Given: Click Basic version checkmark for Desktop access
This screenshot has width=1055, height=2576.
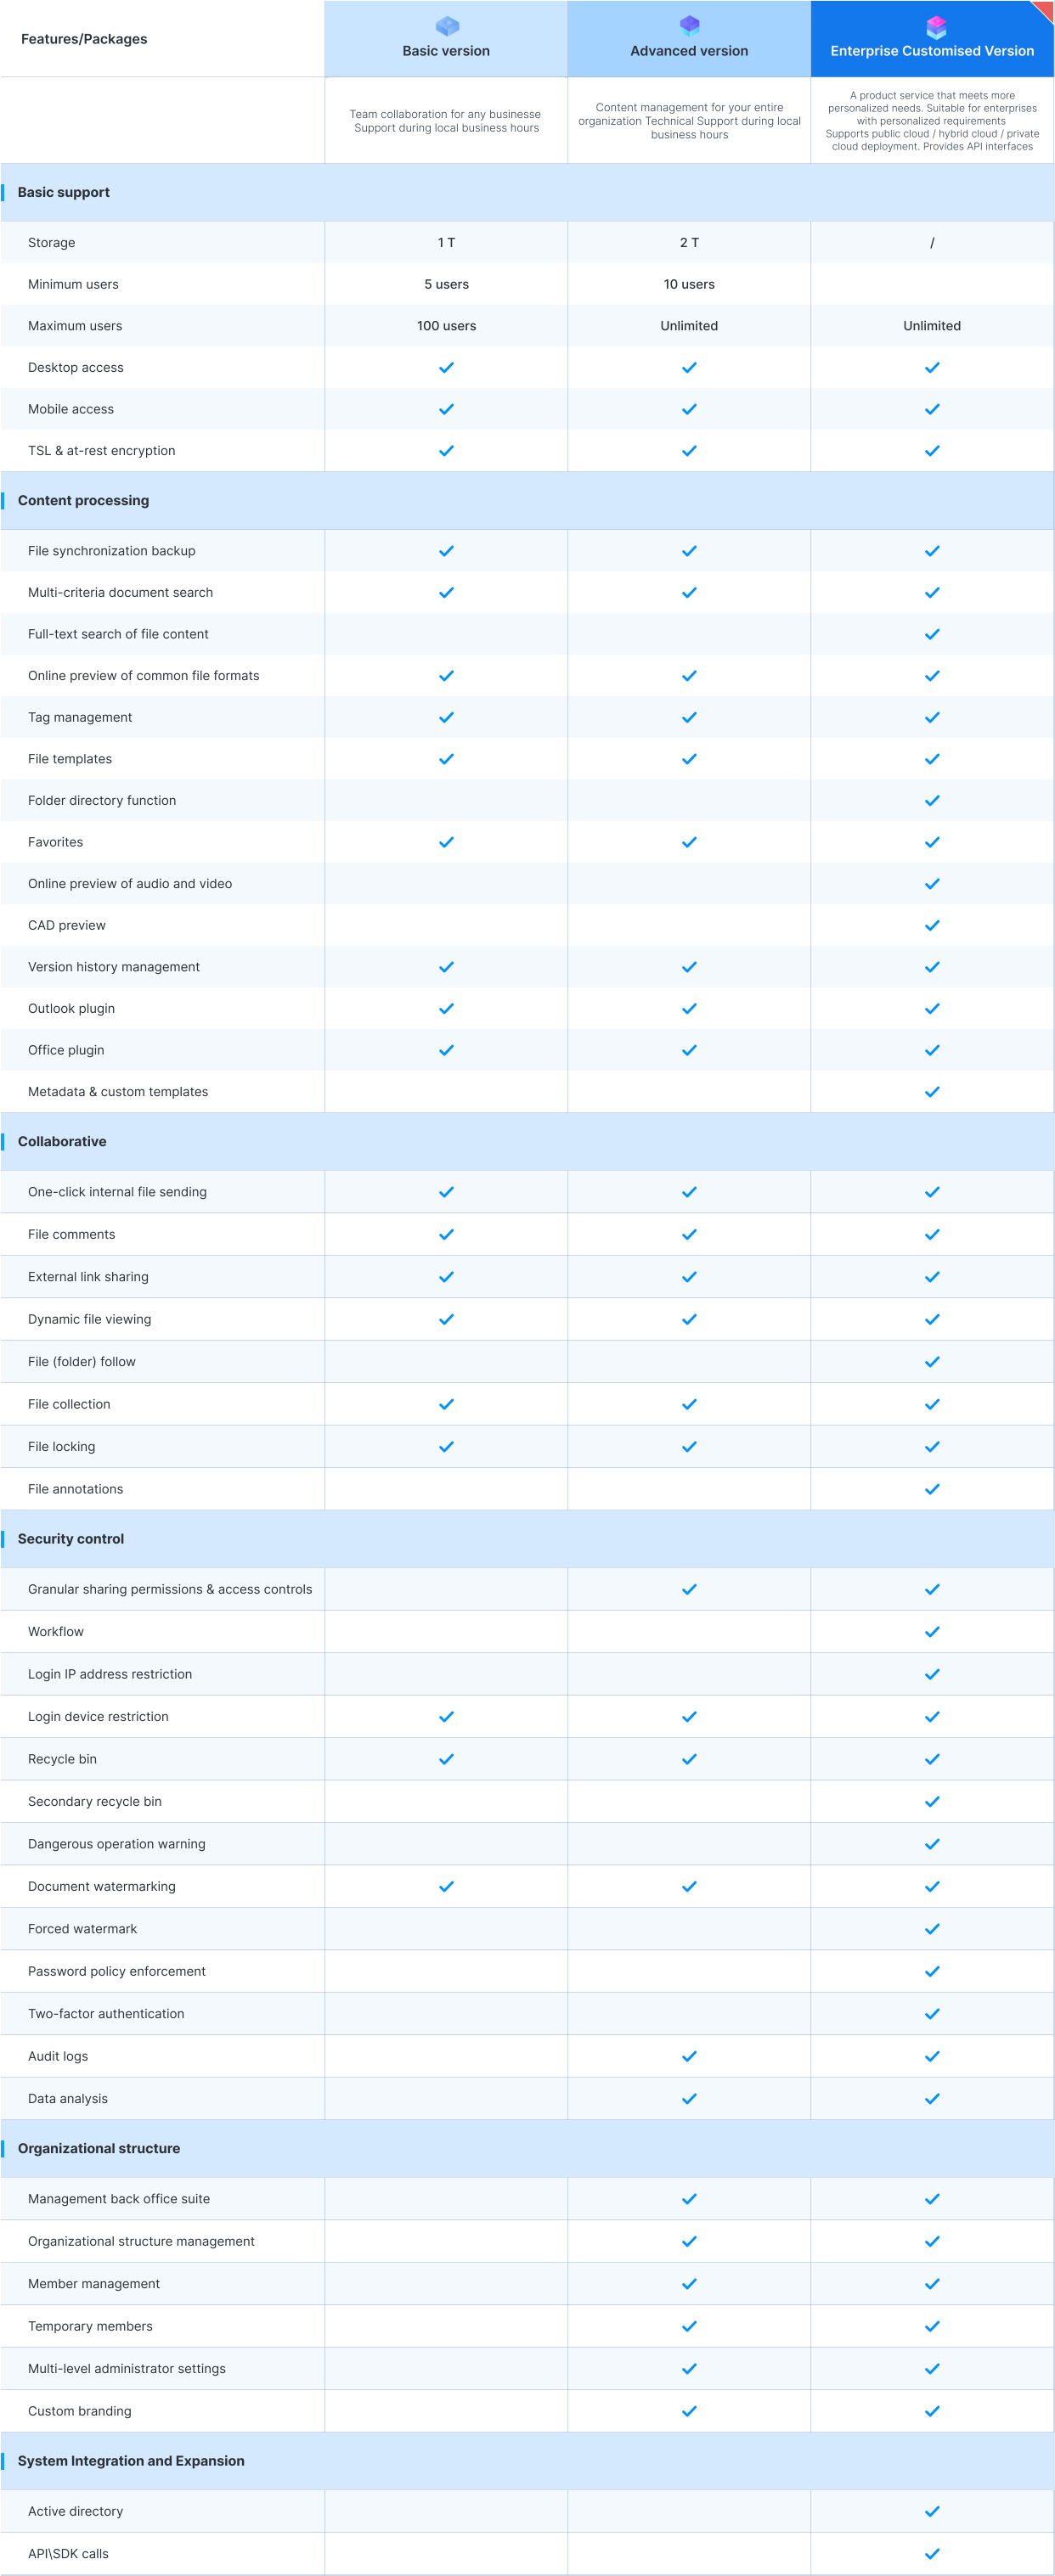Looking at the screenshot, I should point(446,368).
